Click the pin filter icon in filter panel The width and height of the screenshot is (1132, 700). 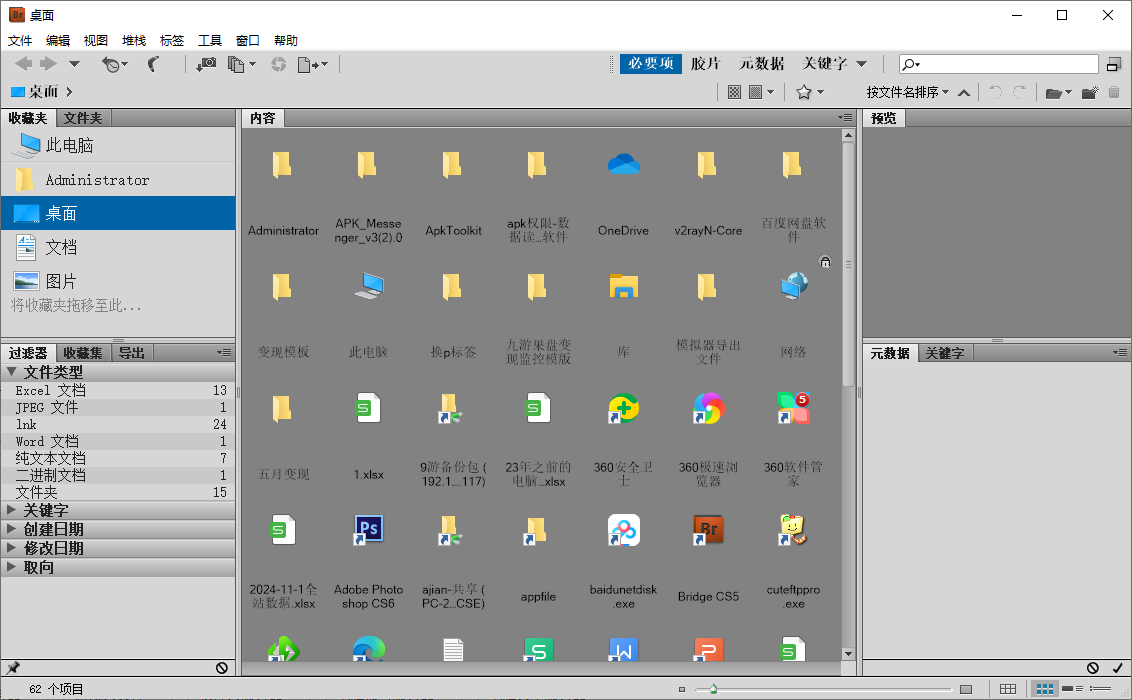click(x=13, y=668)
